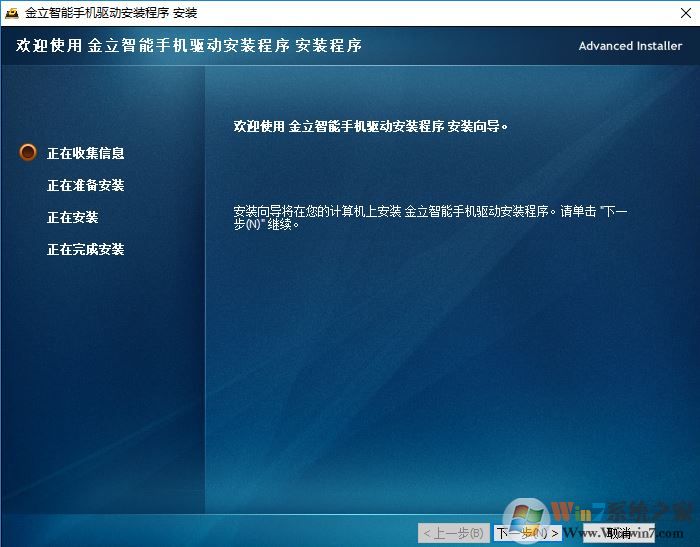Select the 正在收集信息 step label
Viewport: 700px width, 547px height.
86,153
